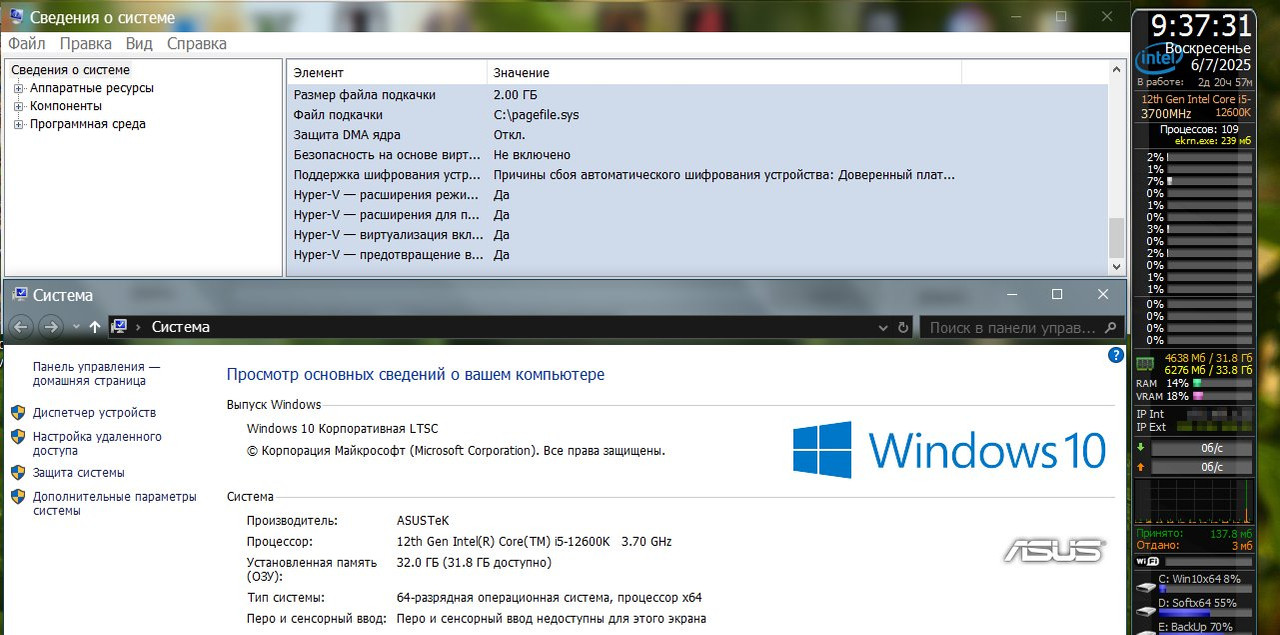1280x635 pixels.
Task: Click the shield icon beside Настройка удаленного доступа
Action: (x=17, y=437)
